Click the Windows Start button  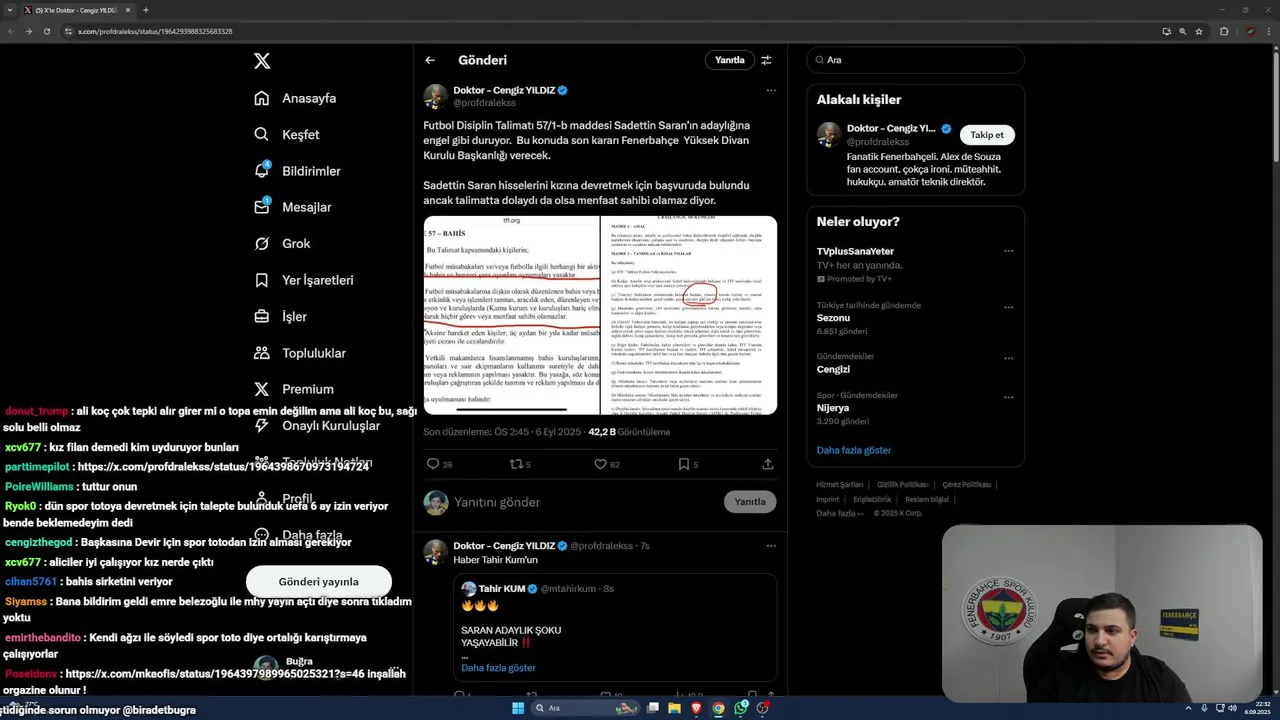(x=518, y=708)
